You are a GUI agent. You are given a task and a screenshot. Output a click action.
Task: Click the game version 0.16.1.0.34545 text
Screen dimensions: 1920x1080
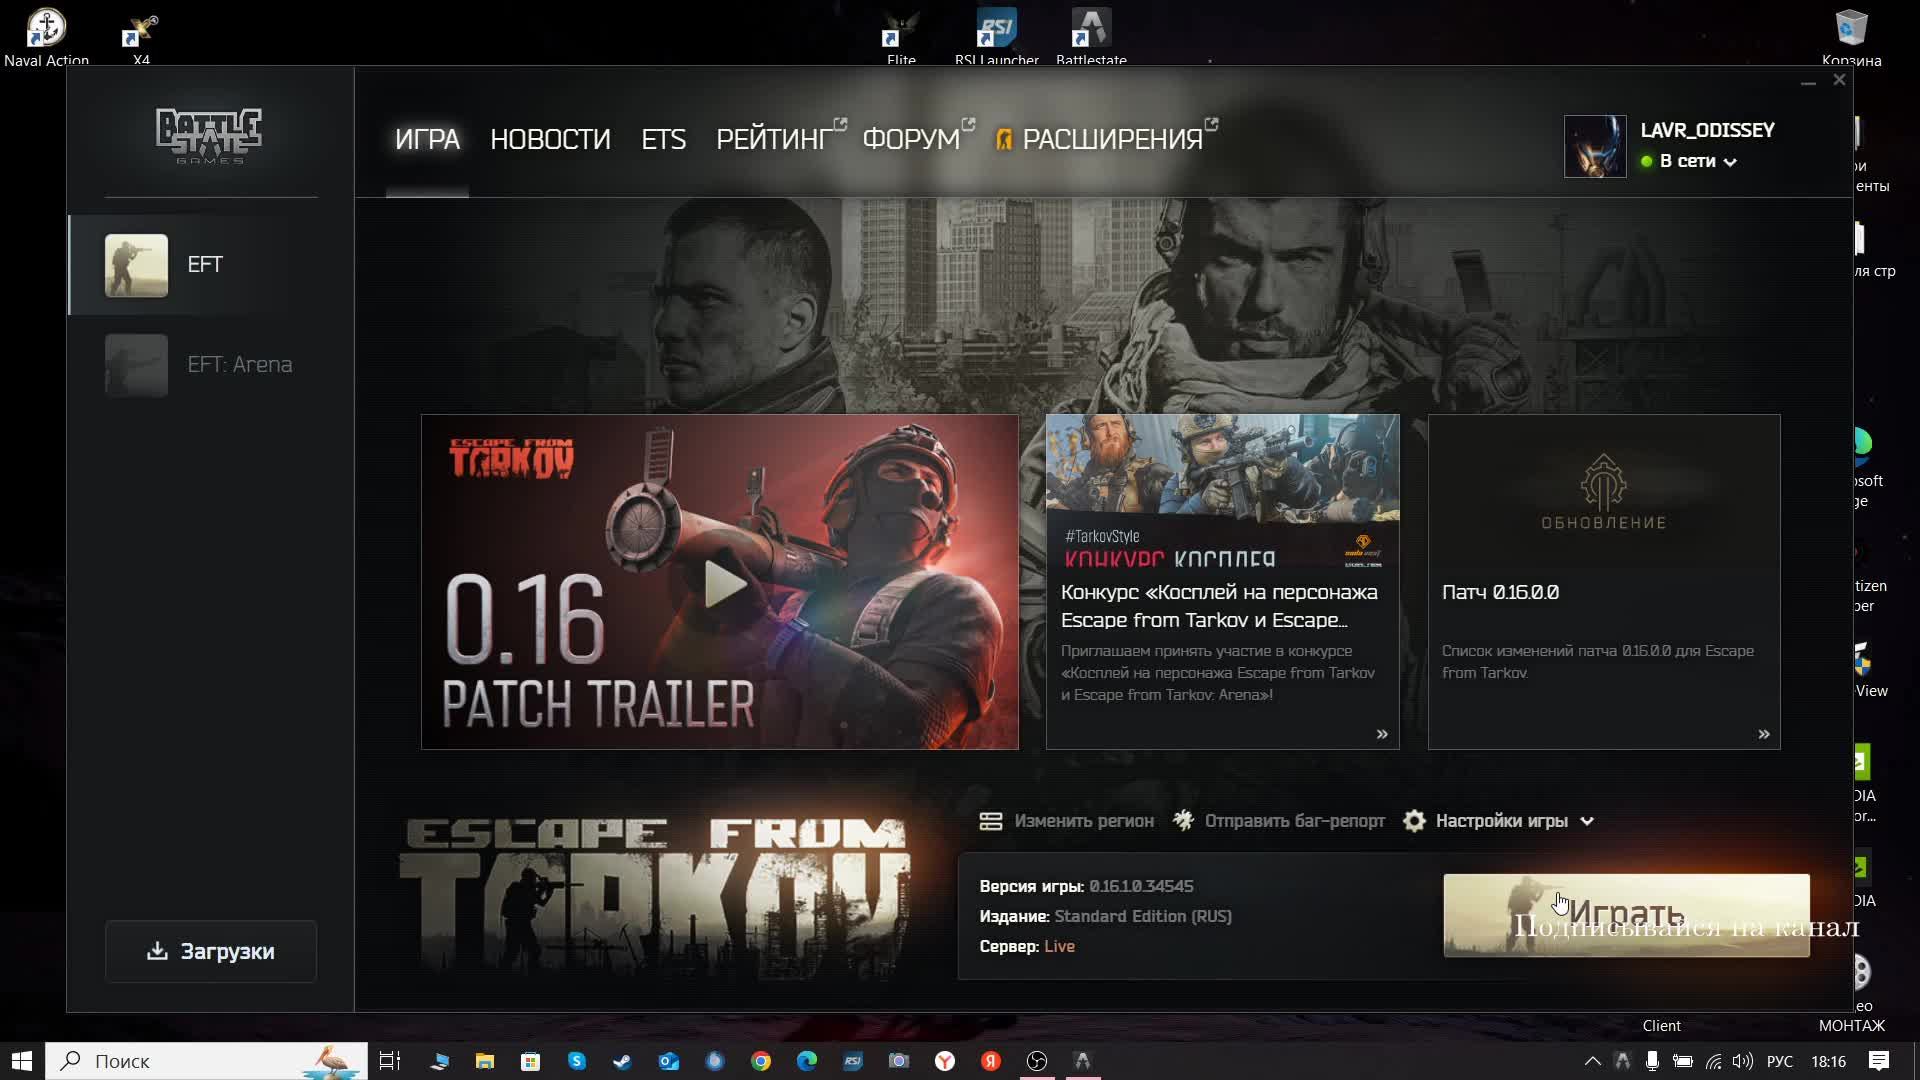1141,886
